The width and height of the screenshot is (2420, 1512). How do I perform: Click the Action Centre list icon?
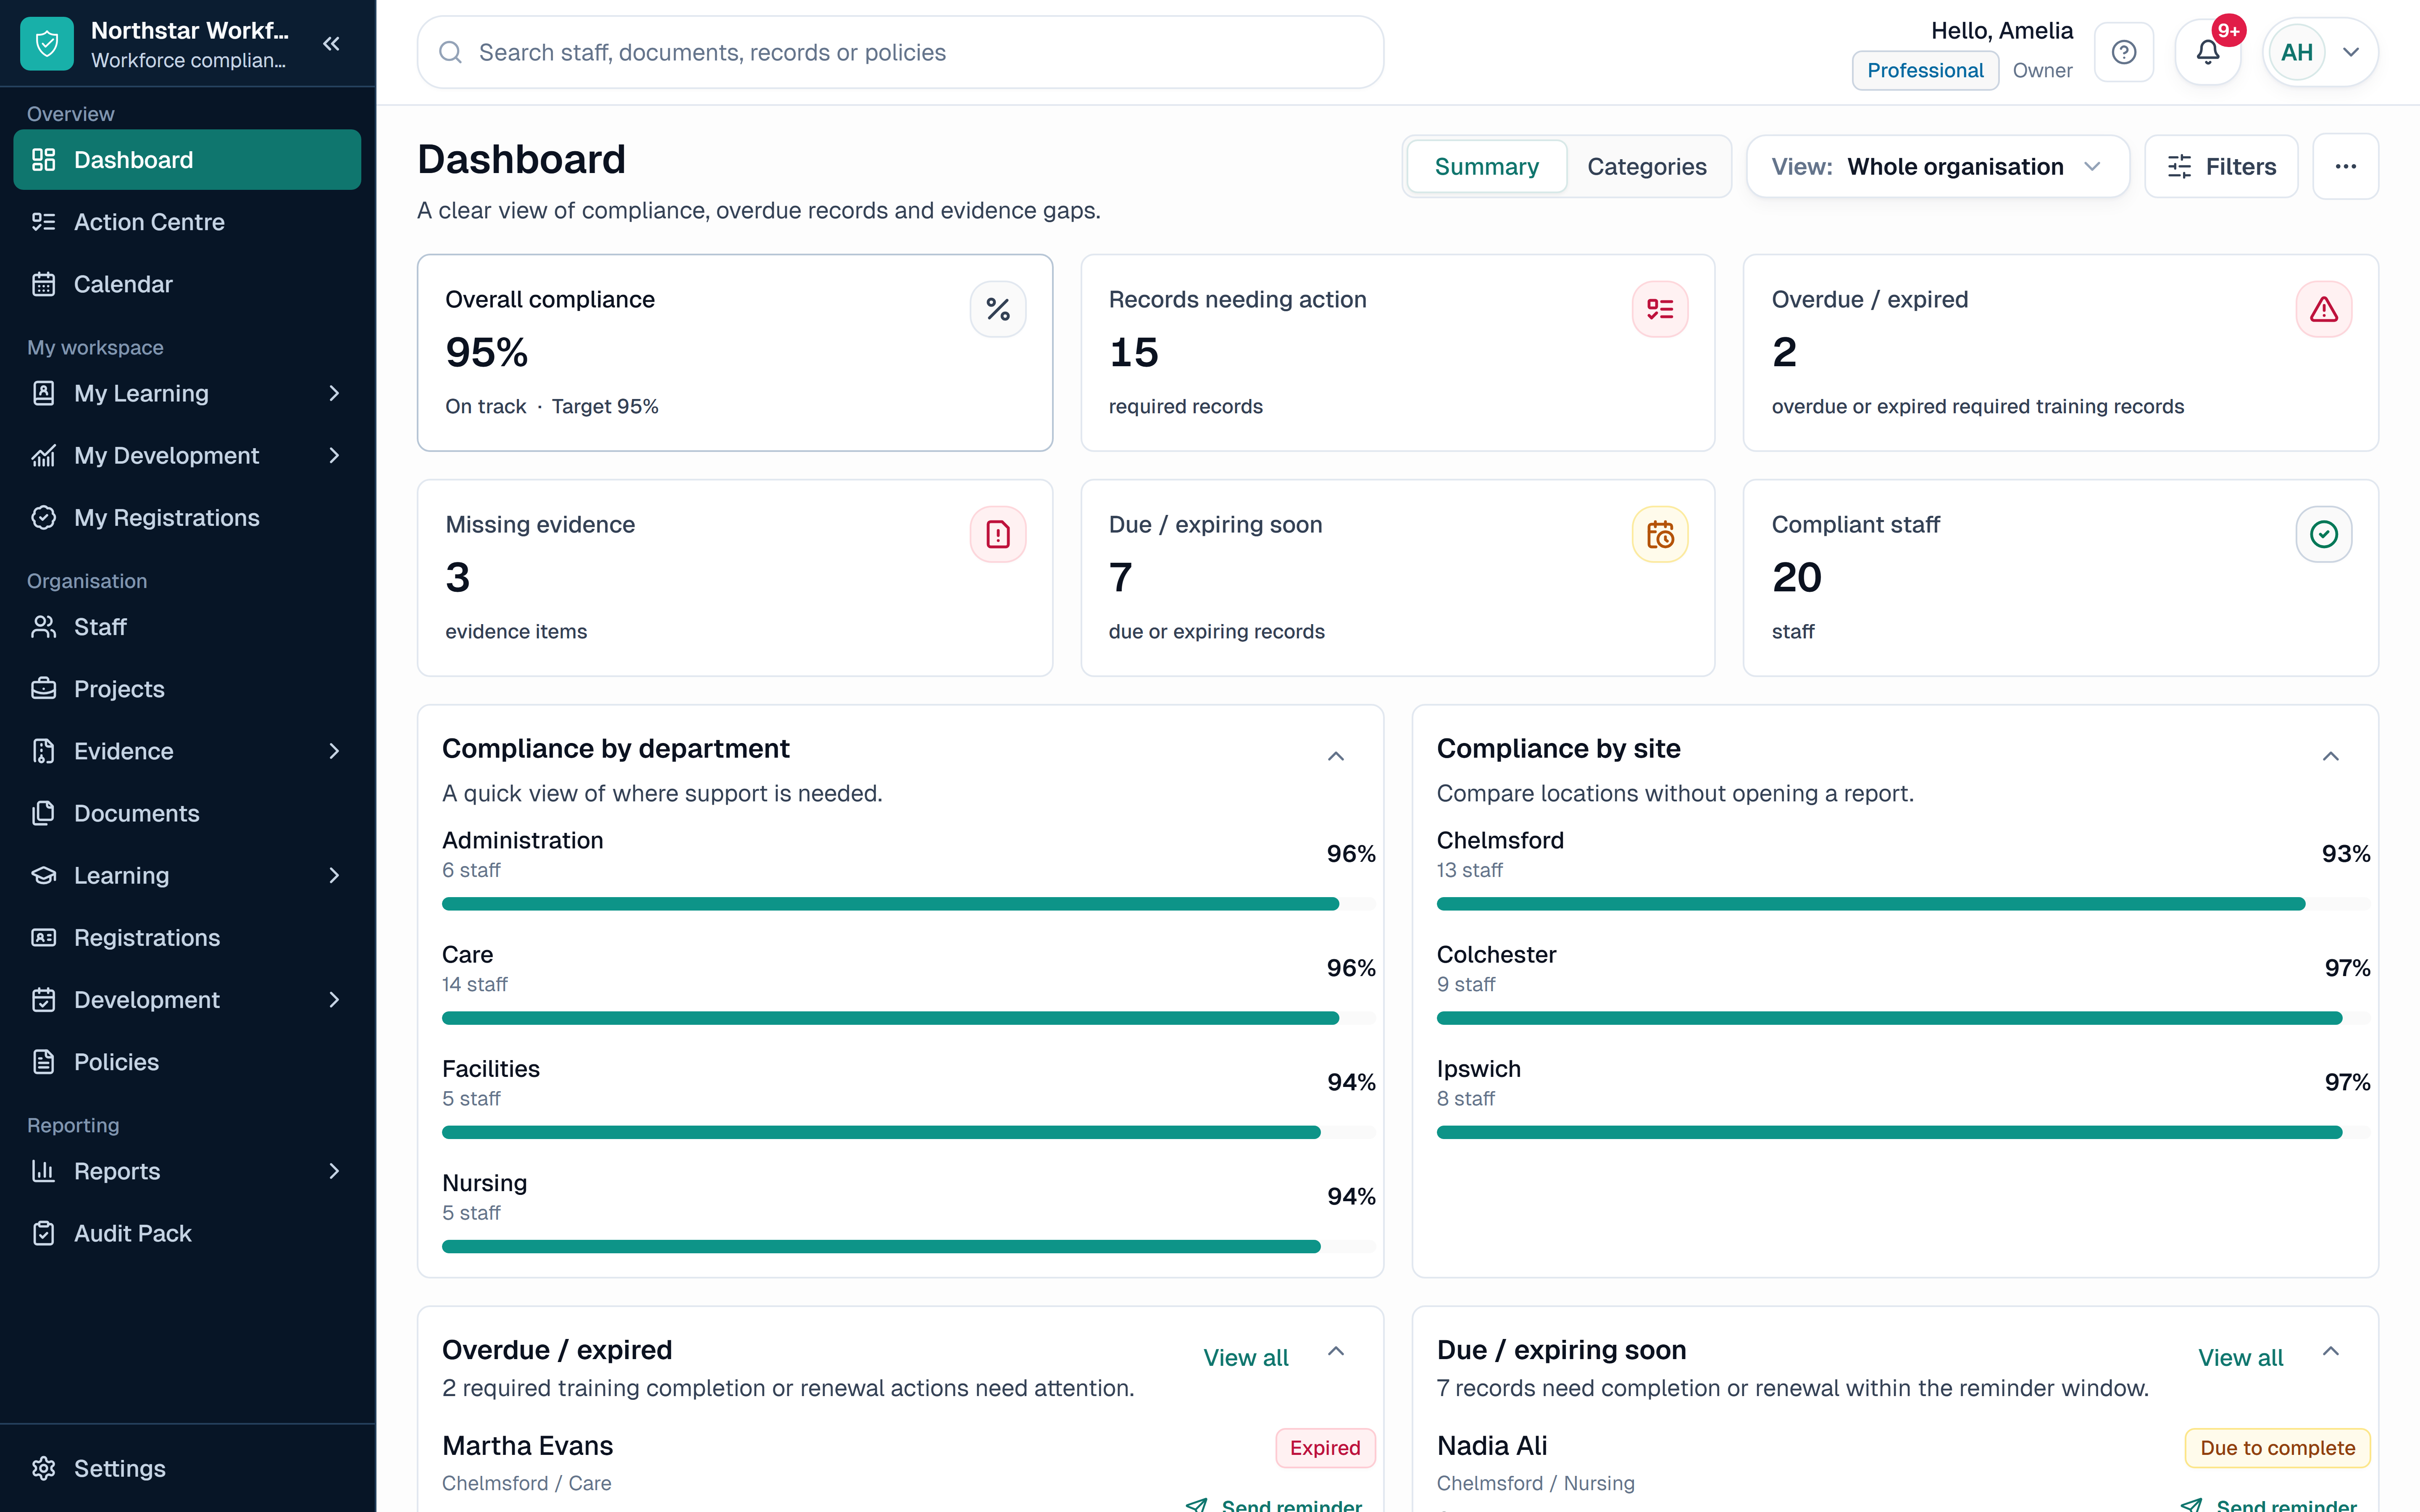coord(44,222)
